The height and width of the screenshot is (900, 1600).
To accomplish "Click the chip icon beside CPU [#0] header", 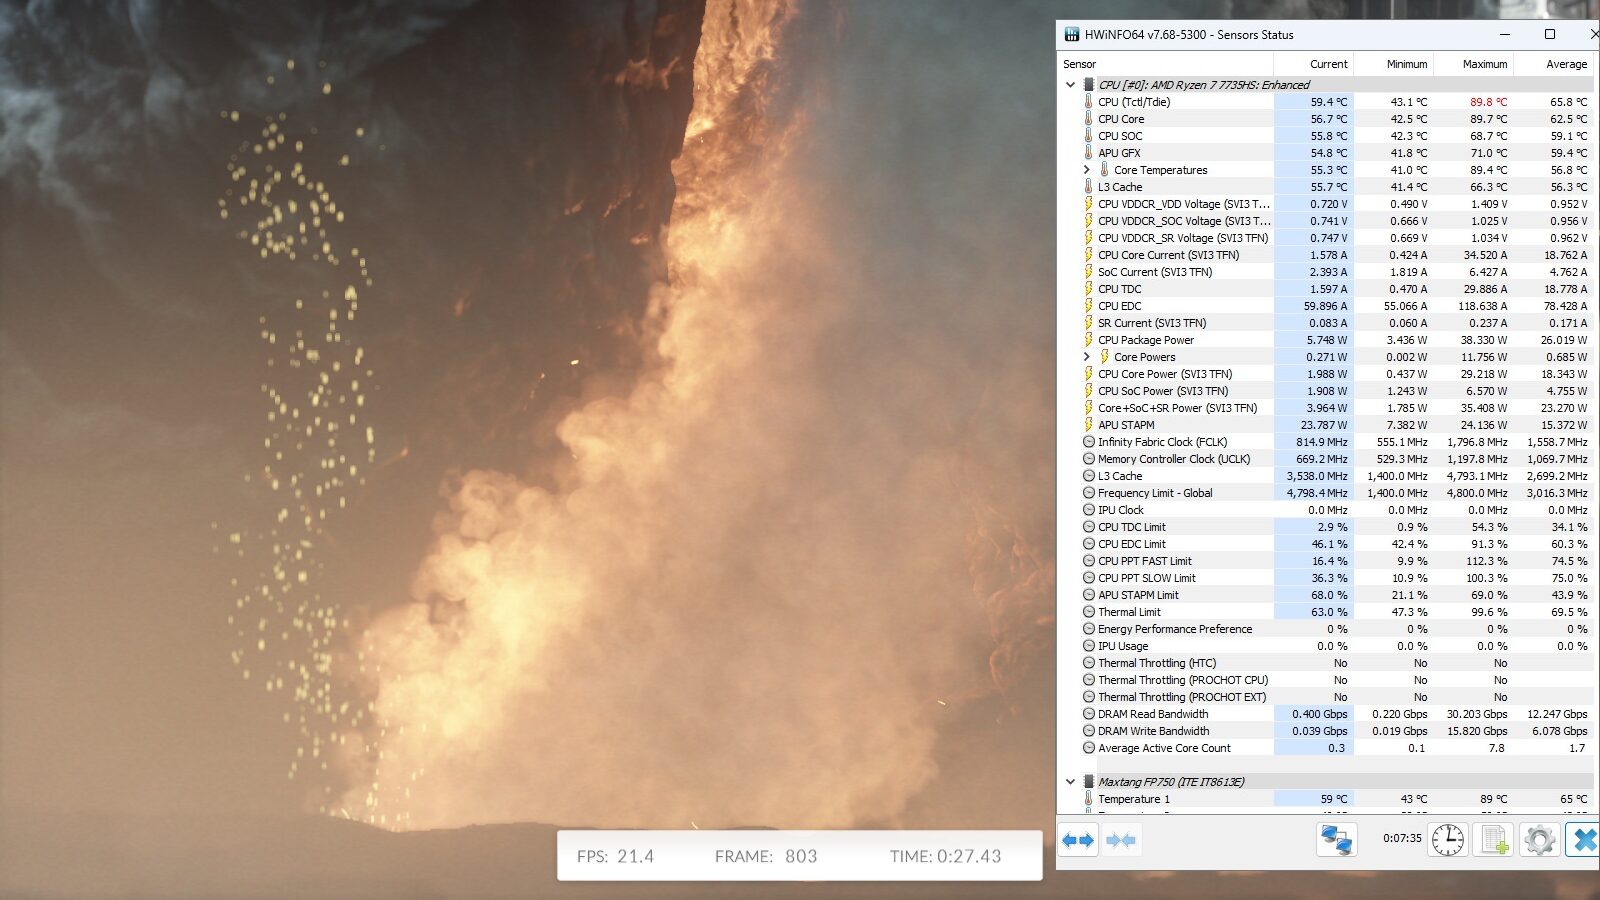I will (1088, 85).
